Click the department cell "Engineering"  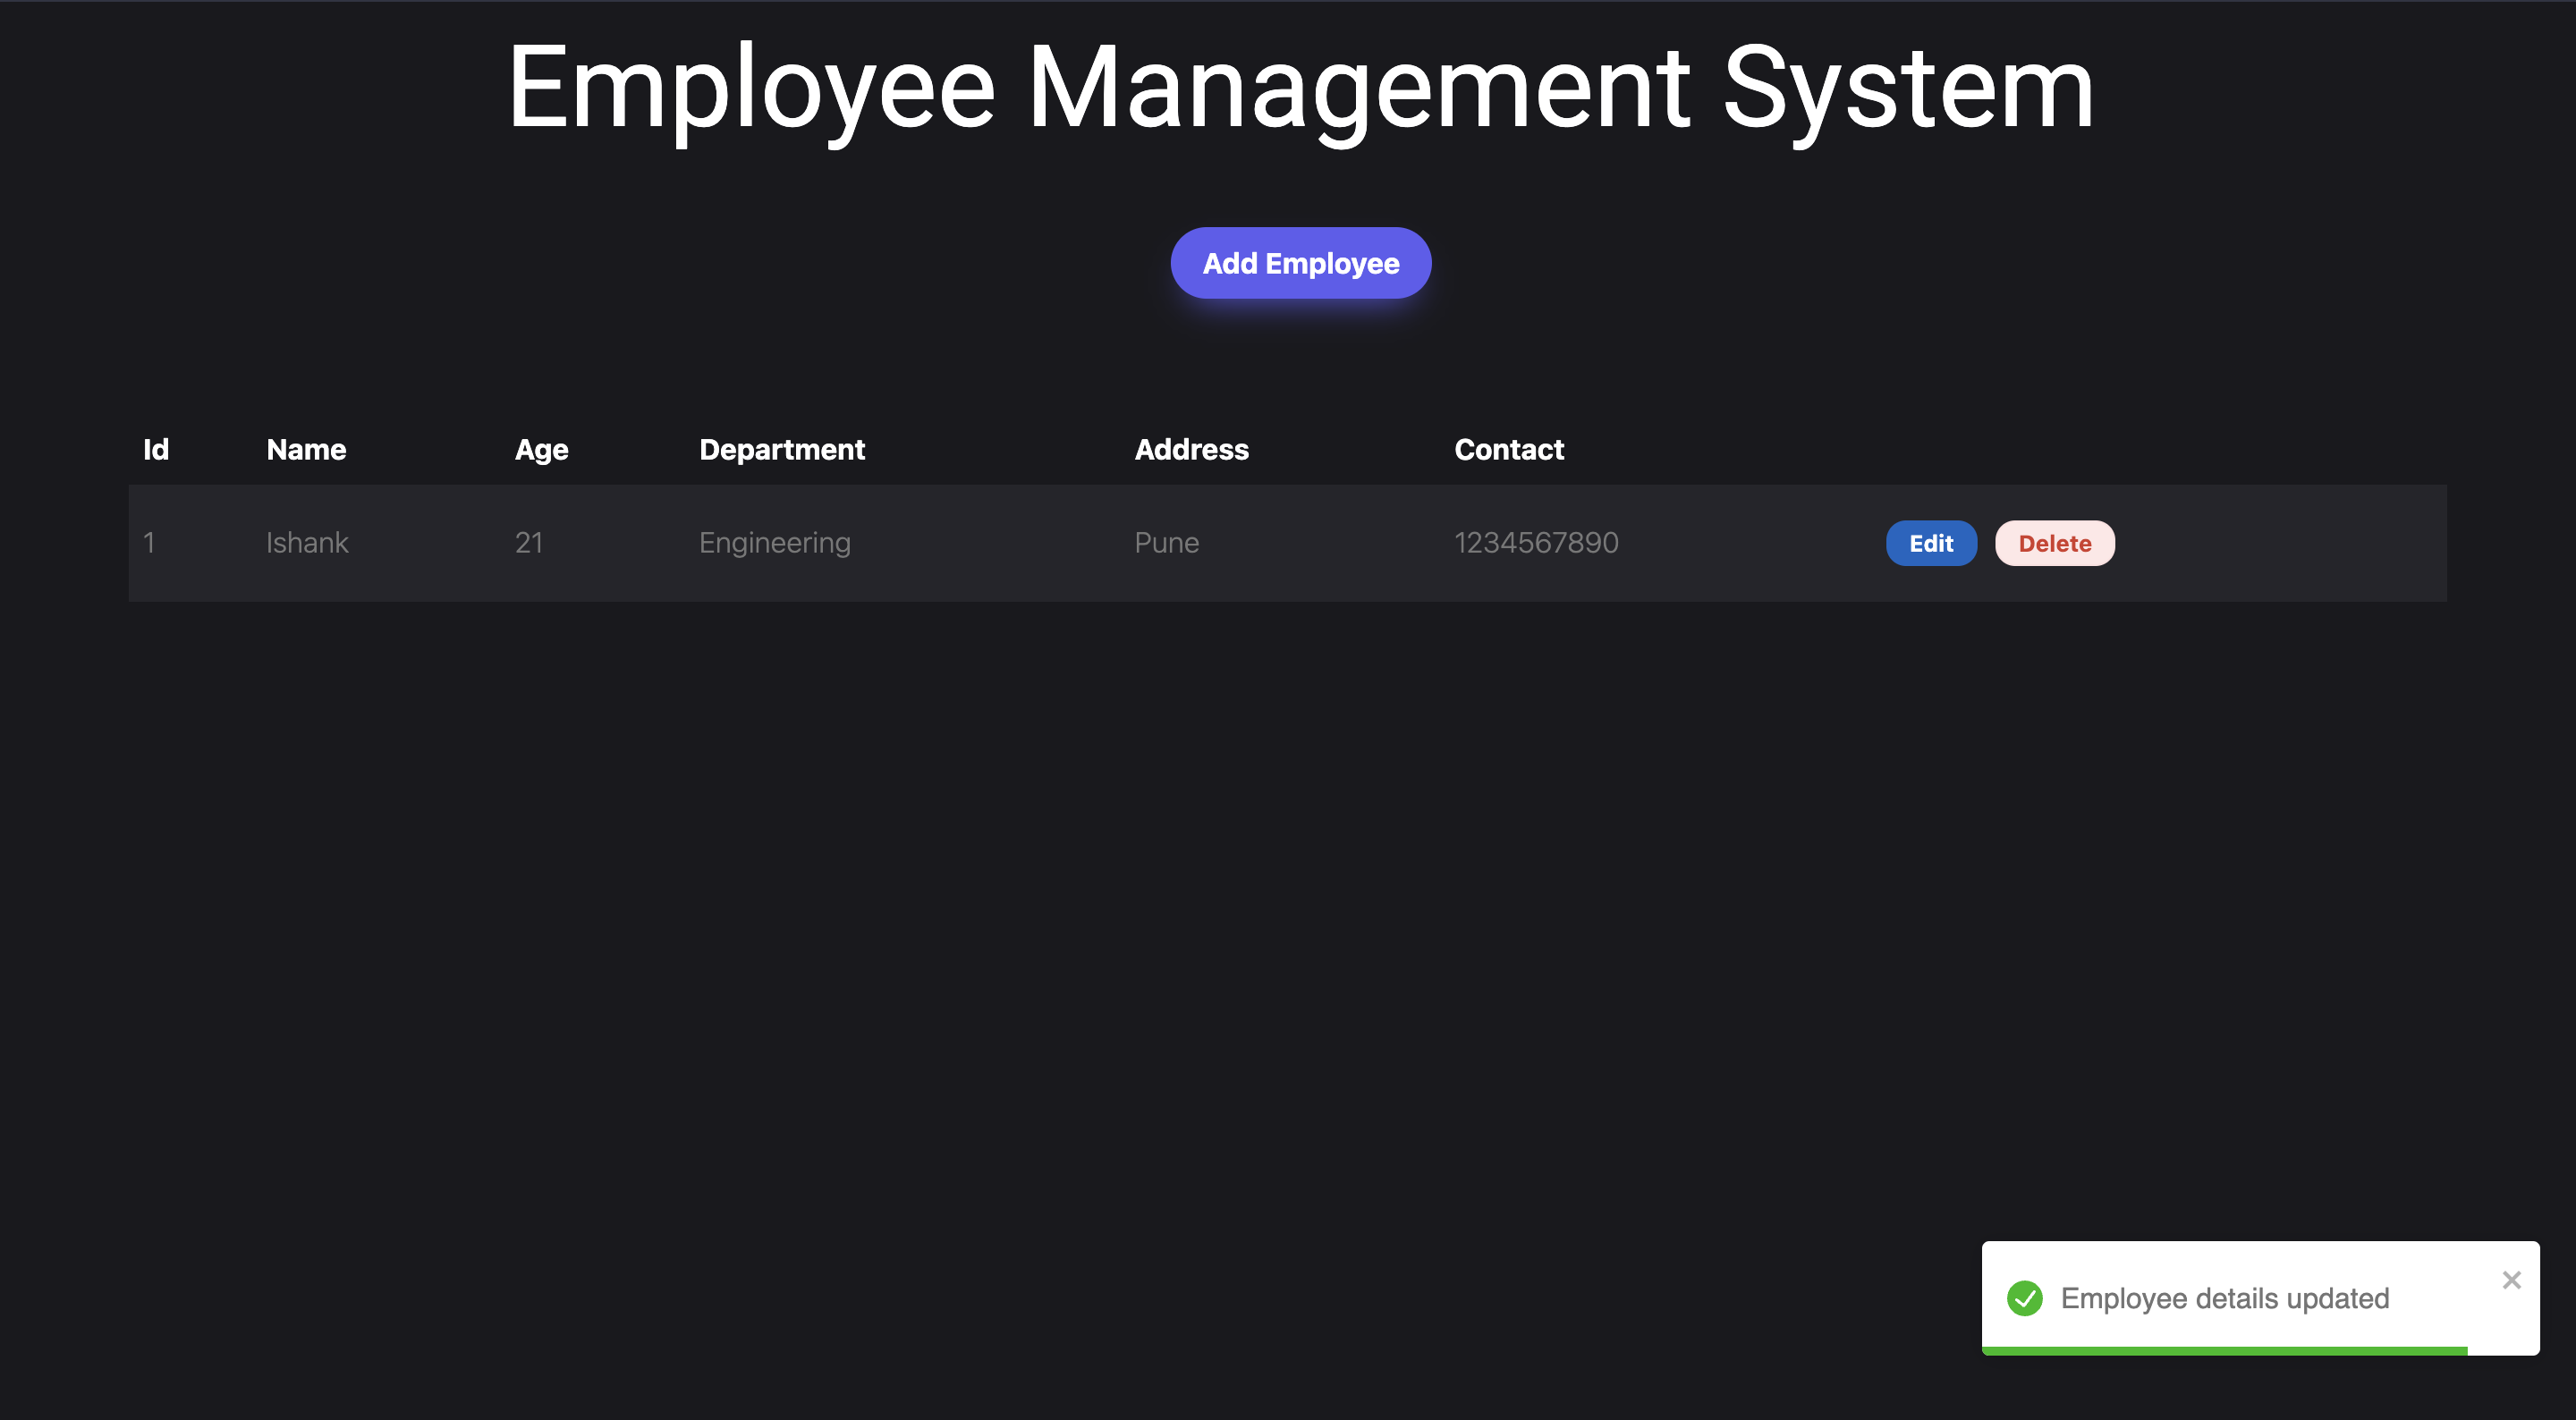click(774, 543)
